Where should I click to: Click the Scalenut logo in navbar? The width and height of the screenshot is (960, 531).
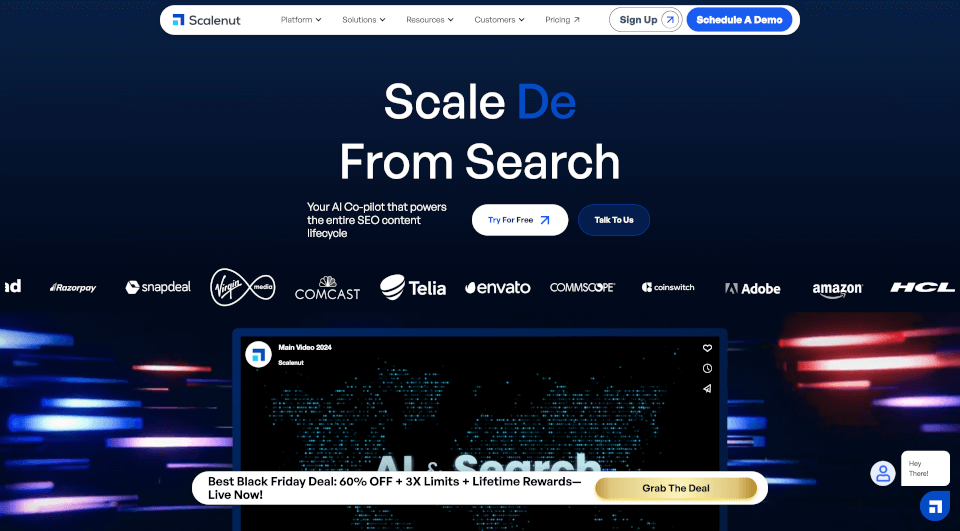(206, 20)
